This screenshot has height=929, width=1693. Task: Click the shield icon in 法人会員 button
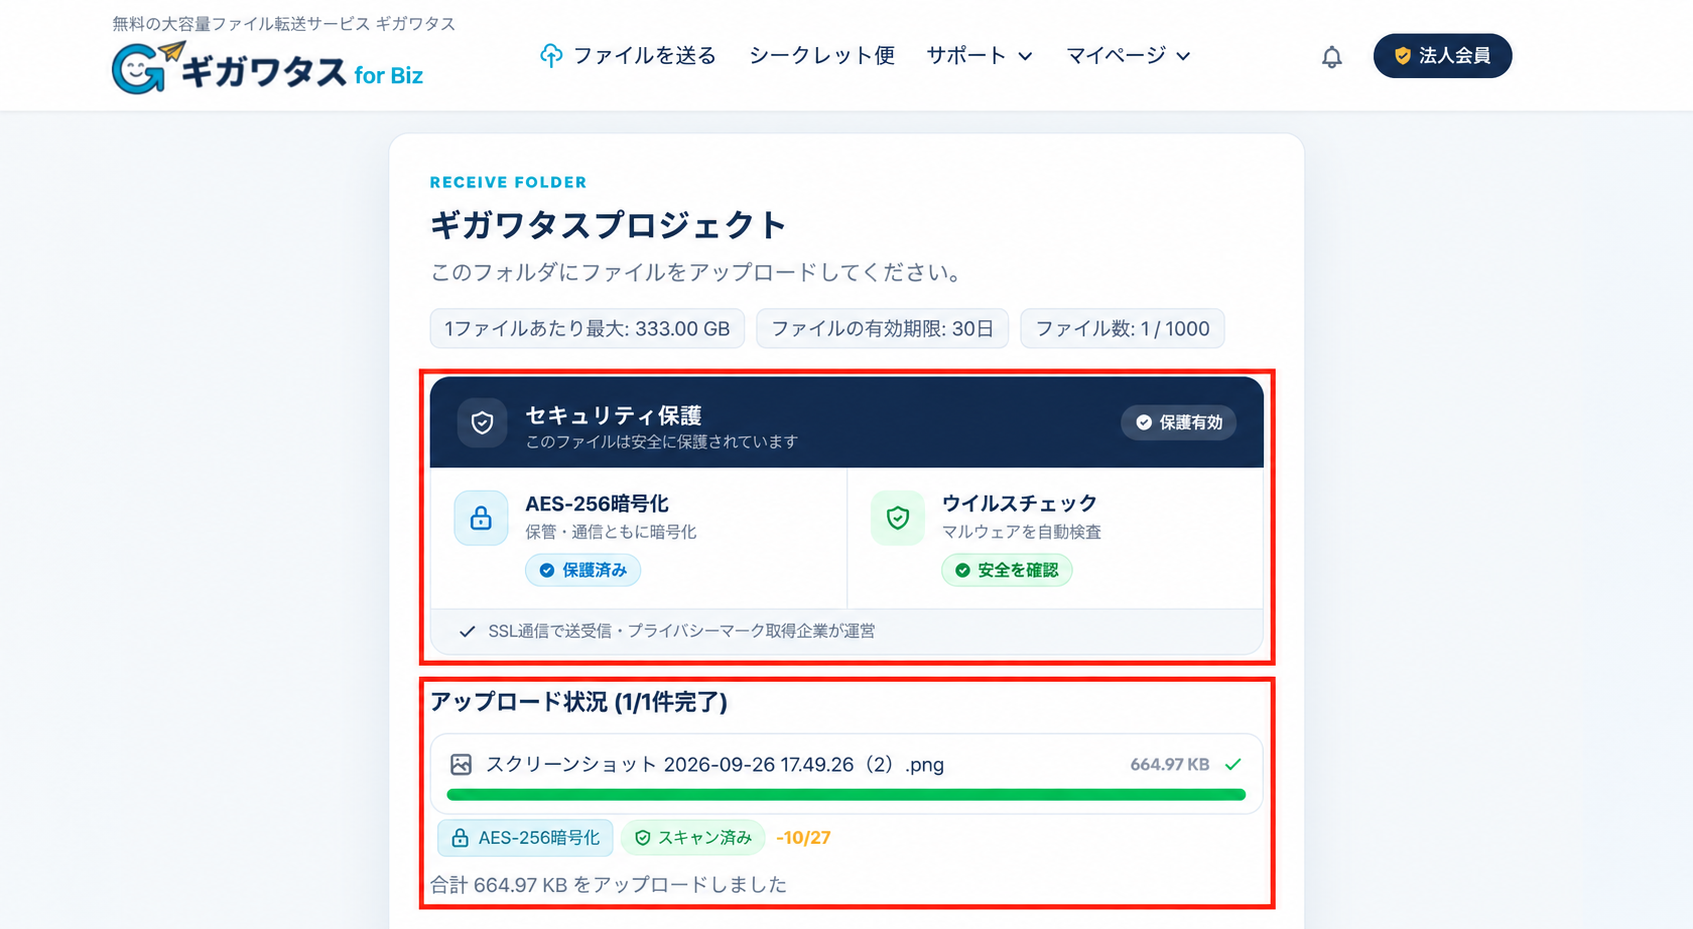tap(1402, 56)
